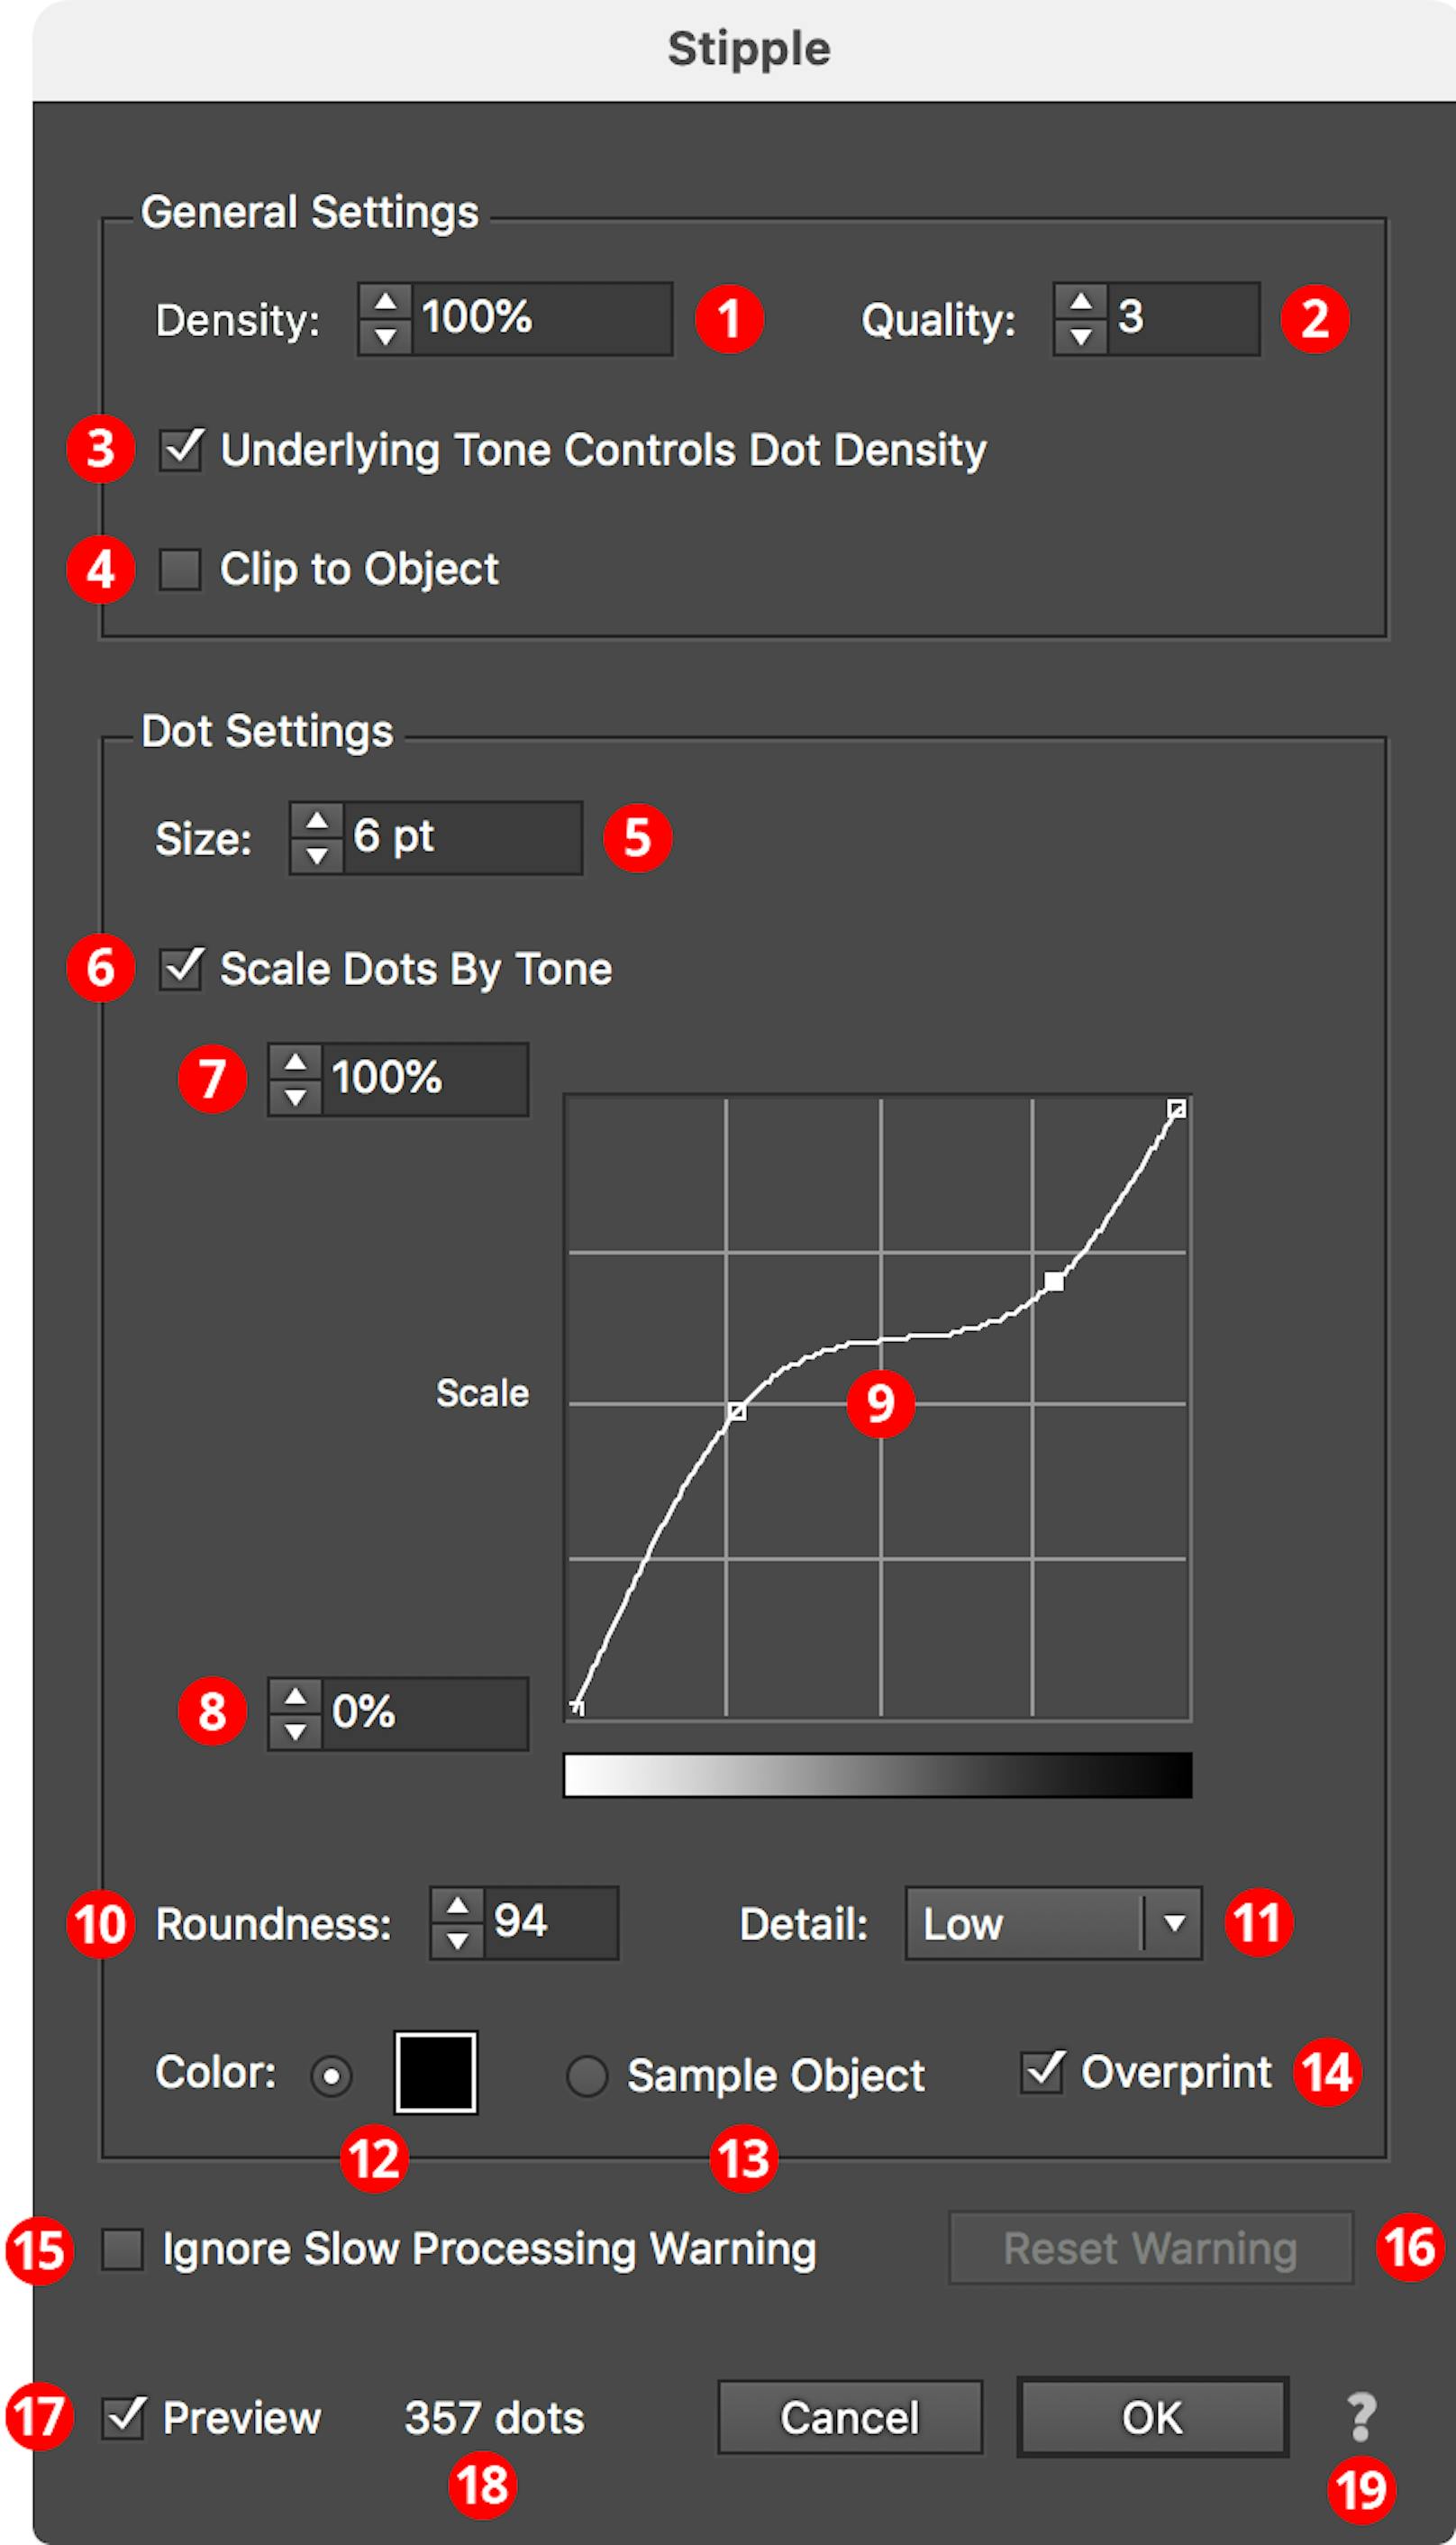Increase dot Size with the up arrow

click(x=317, y=822)
